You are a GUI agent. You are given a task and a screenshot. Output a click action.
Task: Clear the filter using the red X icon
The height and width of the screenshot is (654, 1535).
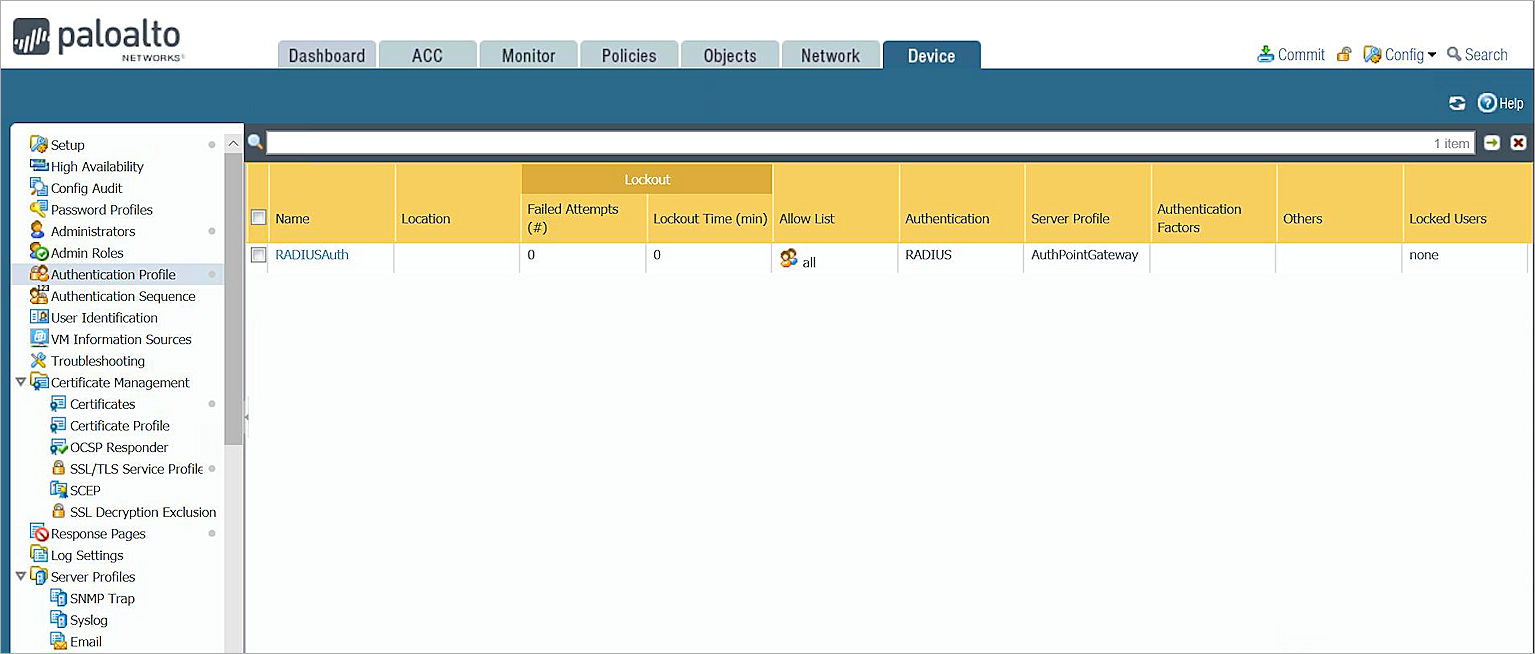pyautogui.click(x=1518, y=142)
